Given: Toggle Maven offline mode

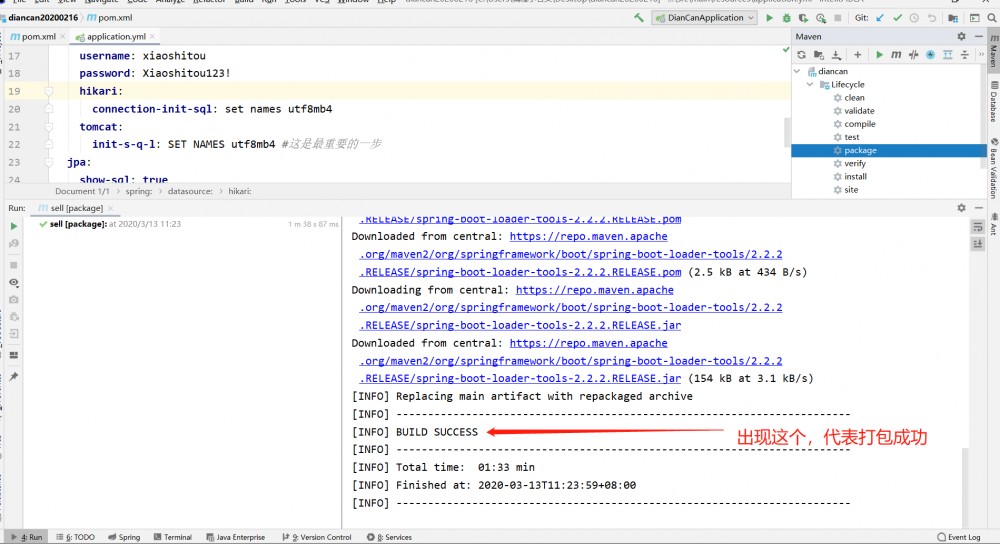Looking at the screenshot, I should click(913, 55).
